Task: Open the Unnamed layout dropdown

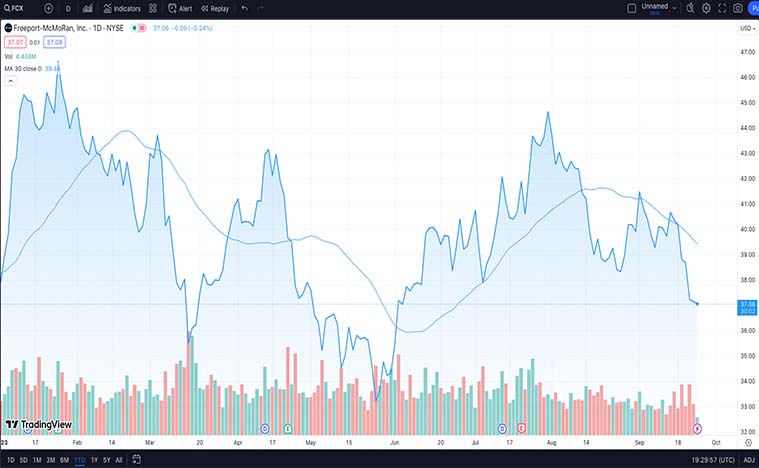Action: coord(659,8)
